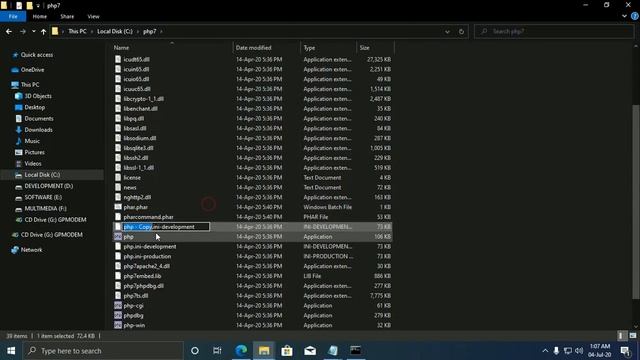Open Desktop folder in sidebar
This screenshot has height=360, width=640.
click(x=34, y=107)
